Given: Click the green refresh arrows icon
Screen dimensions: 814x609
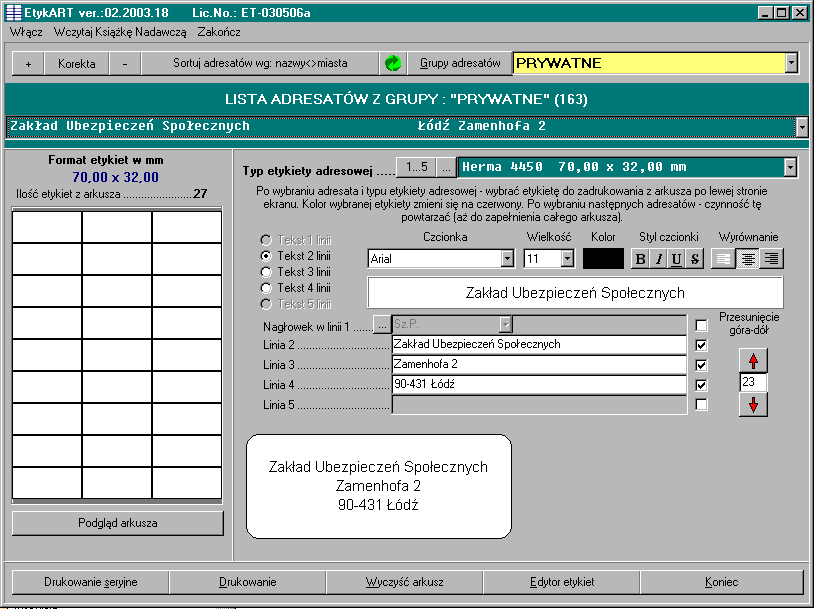Looking at the screenshot, I should [393, 63].
